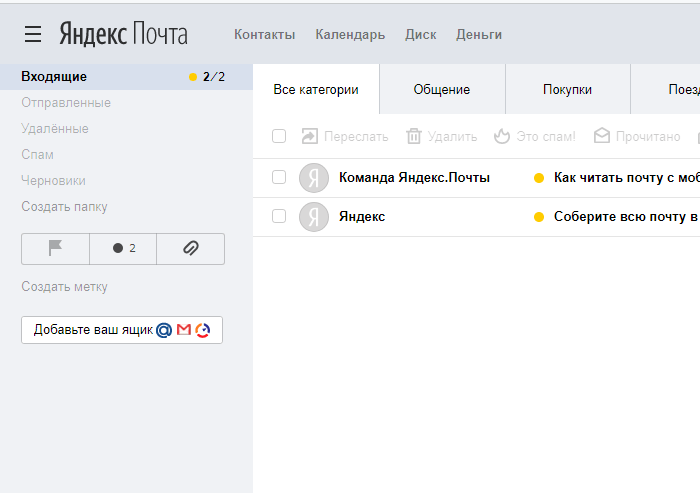Filter unread messages dot button
Screen dimensions: 700x493
point(123,248)
